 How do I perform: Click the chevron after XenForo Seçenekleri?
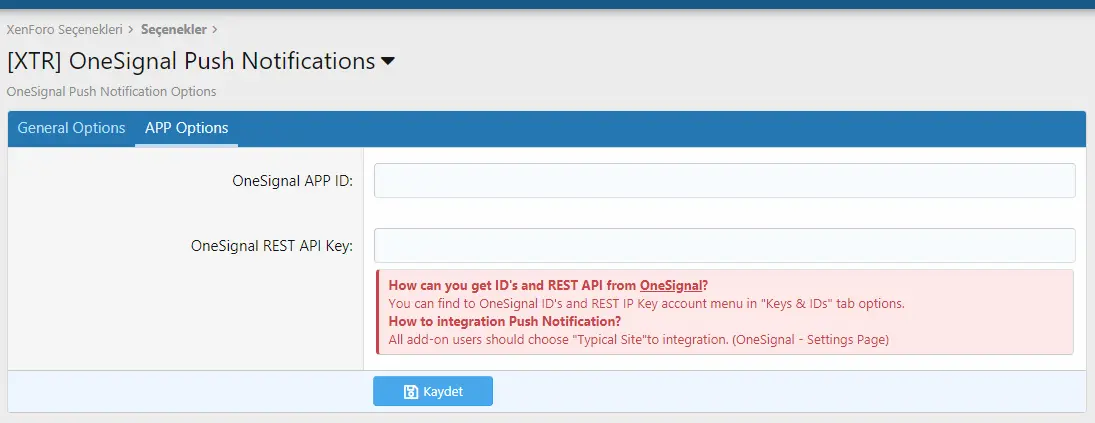(131, 29)
